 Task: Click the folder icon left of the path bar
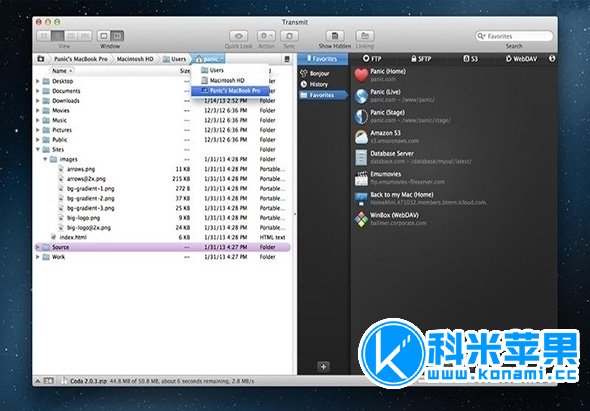pos(41,59)
